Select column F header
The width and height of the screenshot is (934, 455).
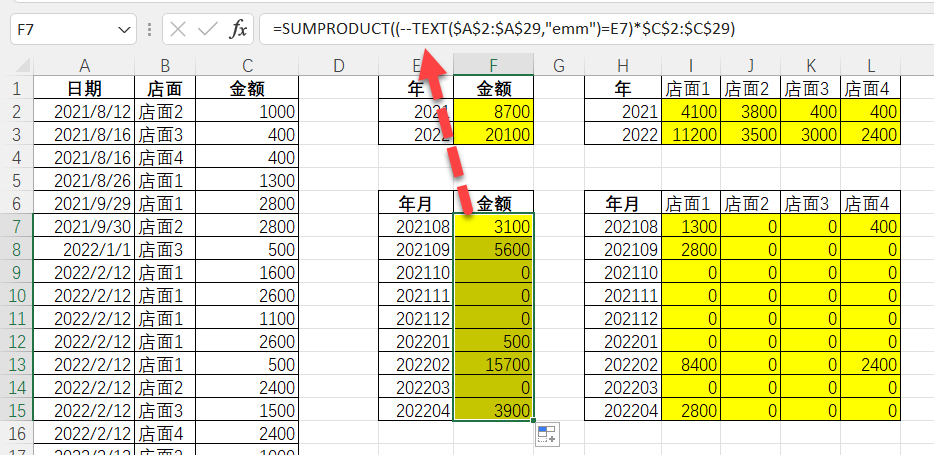click(x=493, y=66)
